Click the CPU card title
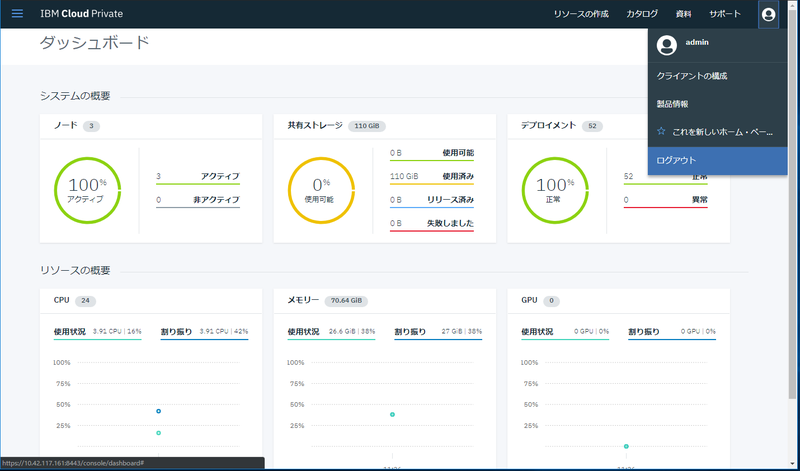800x471 pixels. coord(61,300)
